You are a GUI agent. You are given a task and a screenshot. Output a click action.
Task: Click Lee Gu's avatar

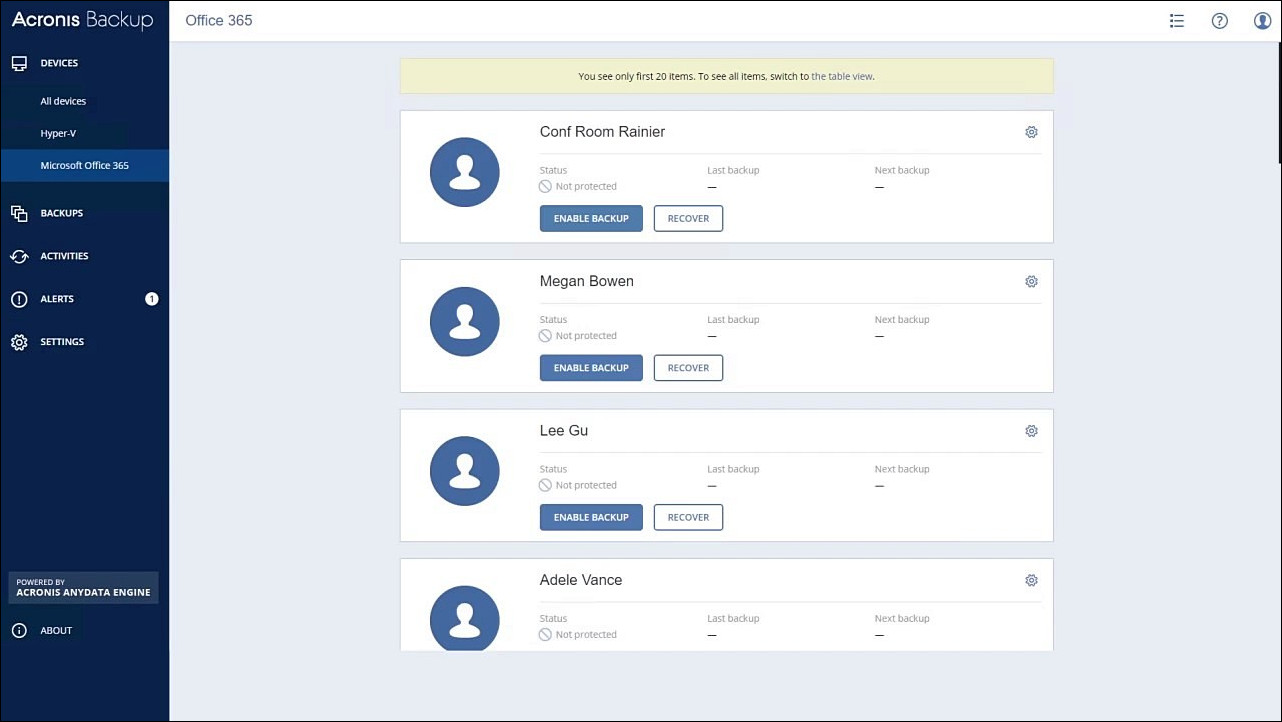point(465,471)
